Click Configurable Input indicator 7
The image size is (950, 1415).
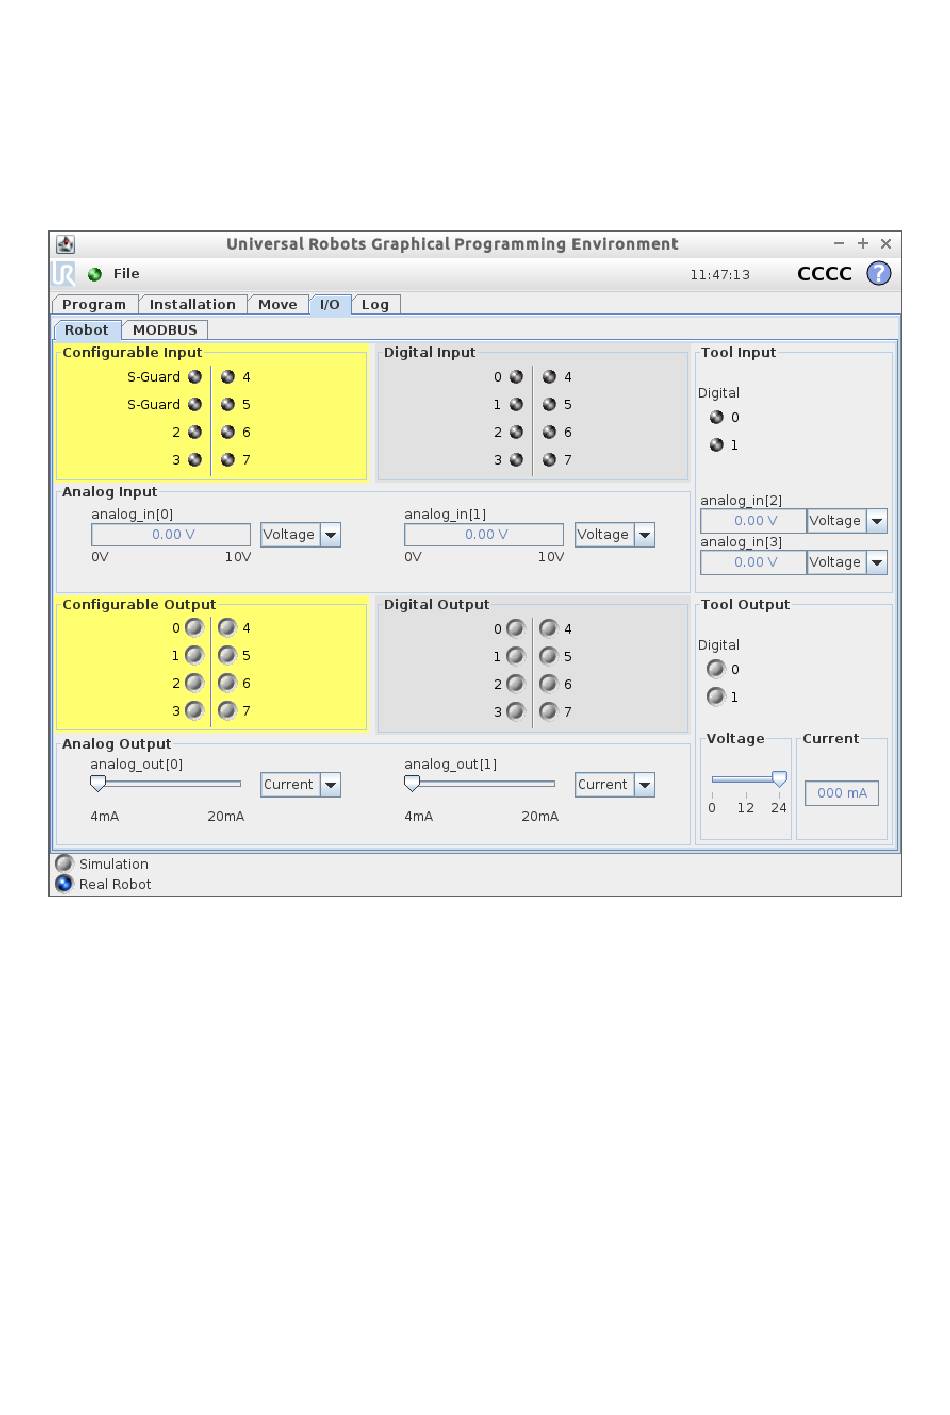pyautogui.click(x=228, y=460)
